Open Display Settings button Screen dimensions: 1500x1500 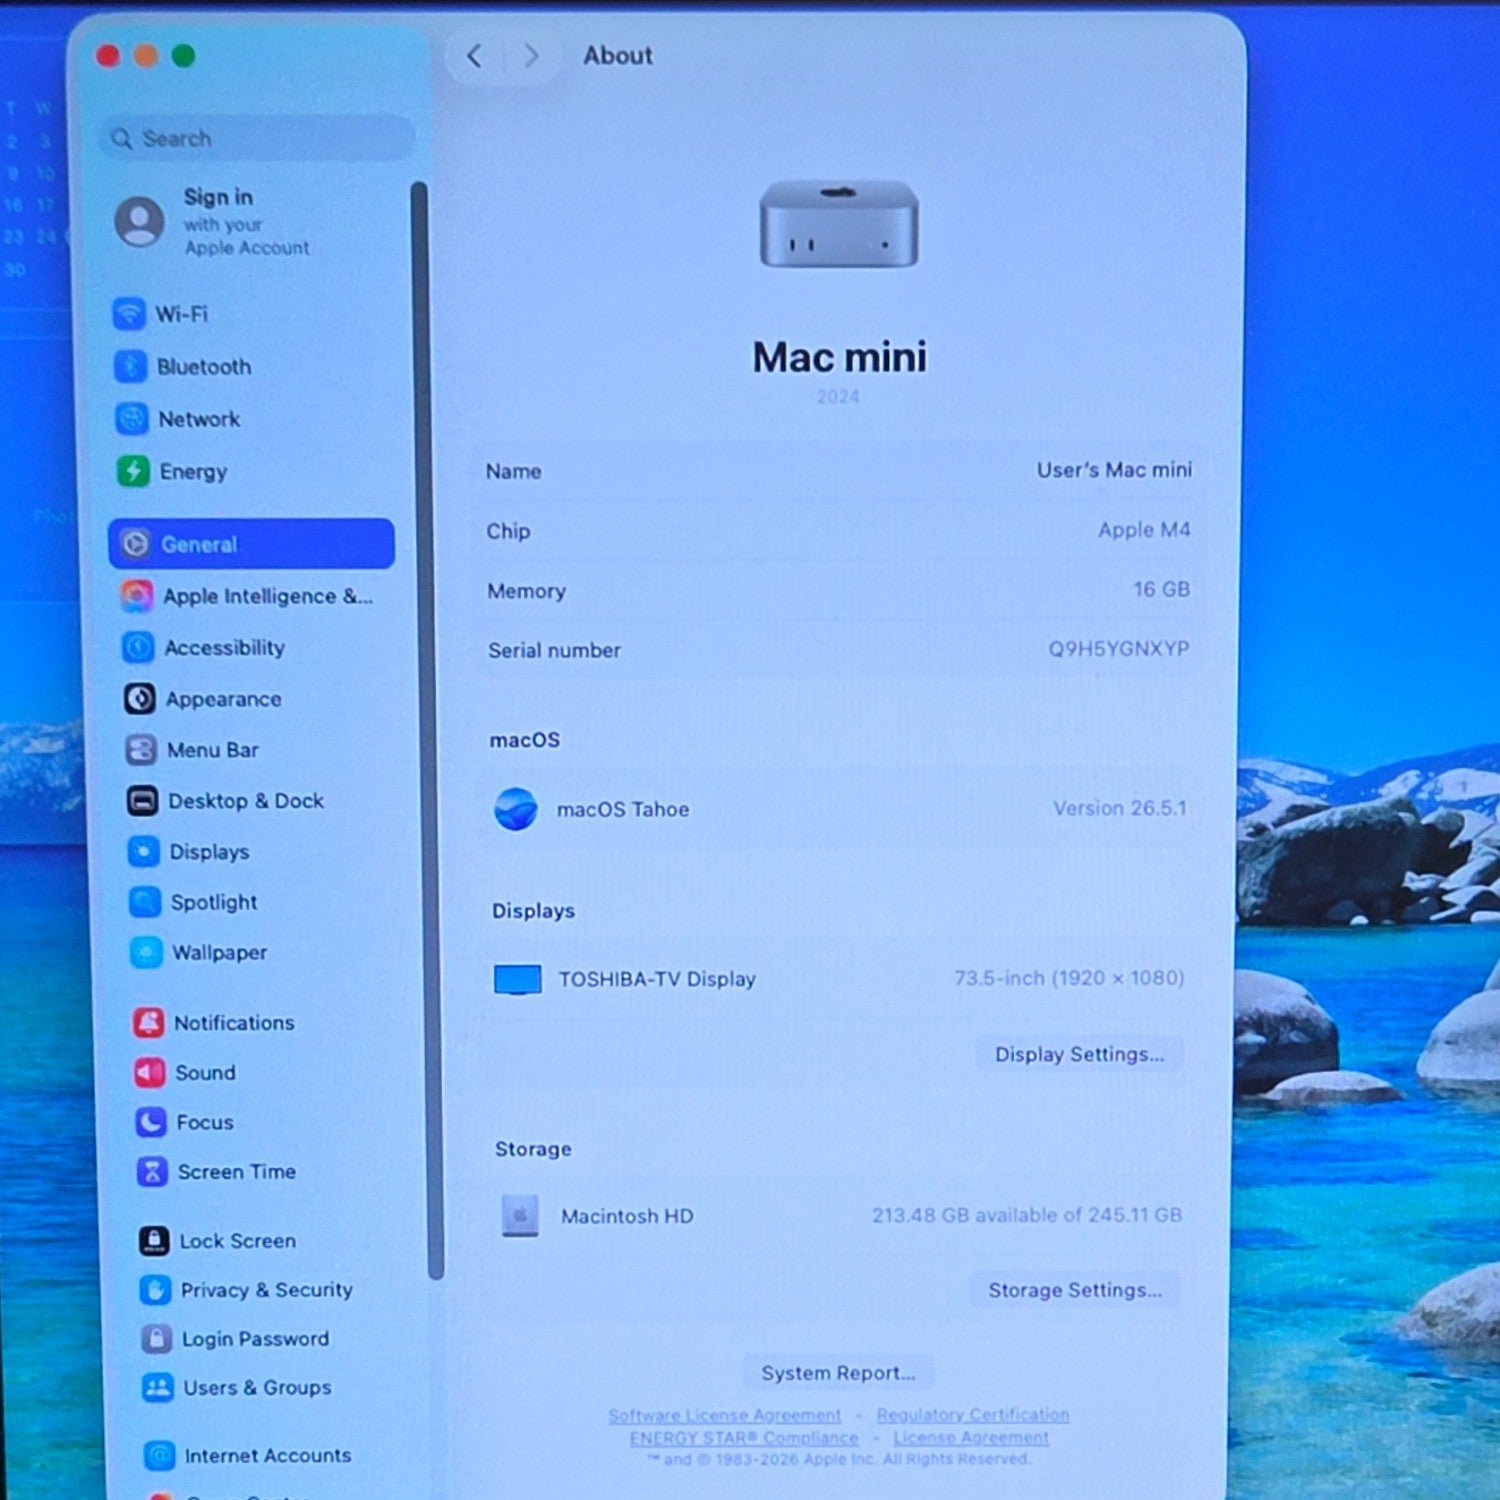click(x=1079, y=1054)
